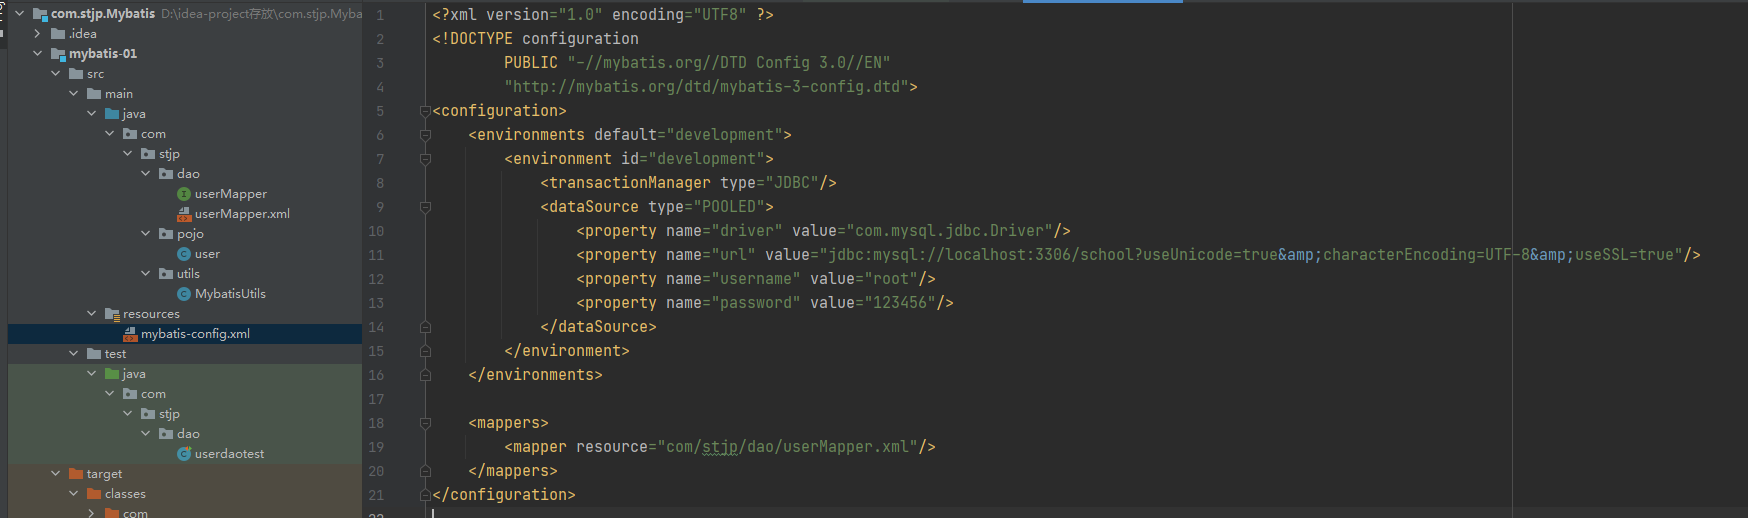Click the mybatis-config.xml file icon

[x=130, y=334]
